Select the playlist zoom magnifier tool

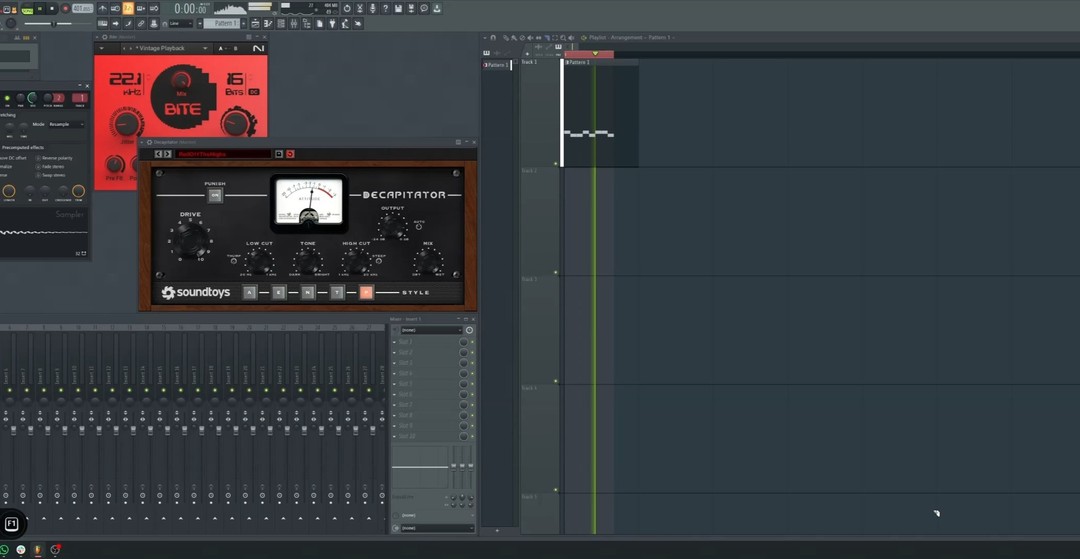coord(563,38)
